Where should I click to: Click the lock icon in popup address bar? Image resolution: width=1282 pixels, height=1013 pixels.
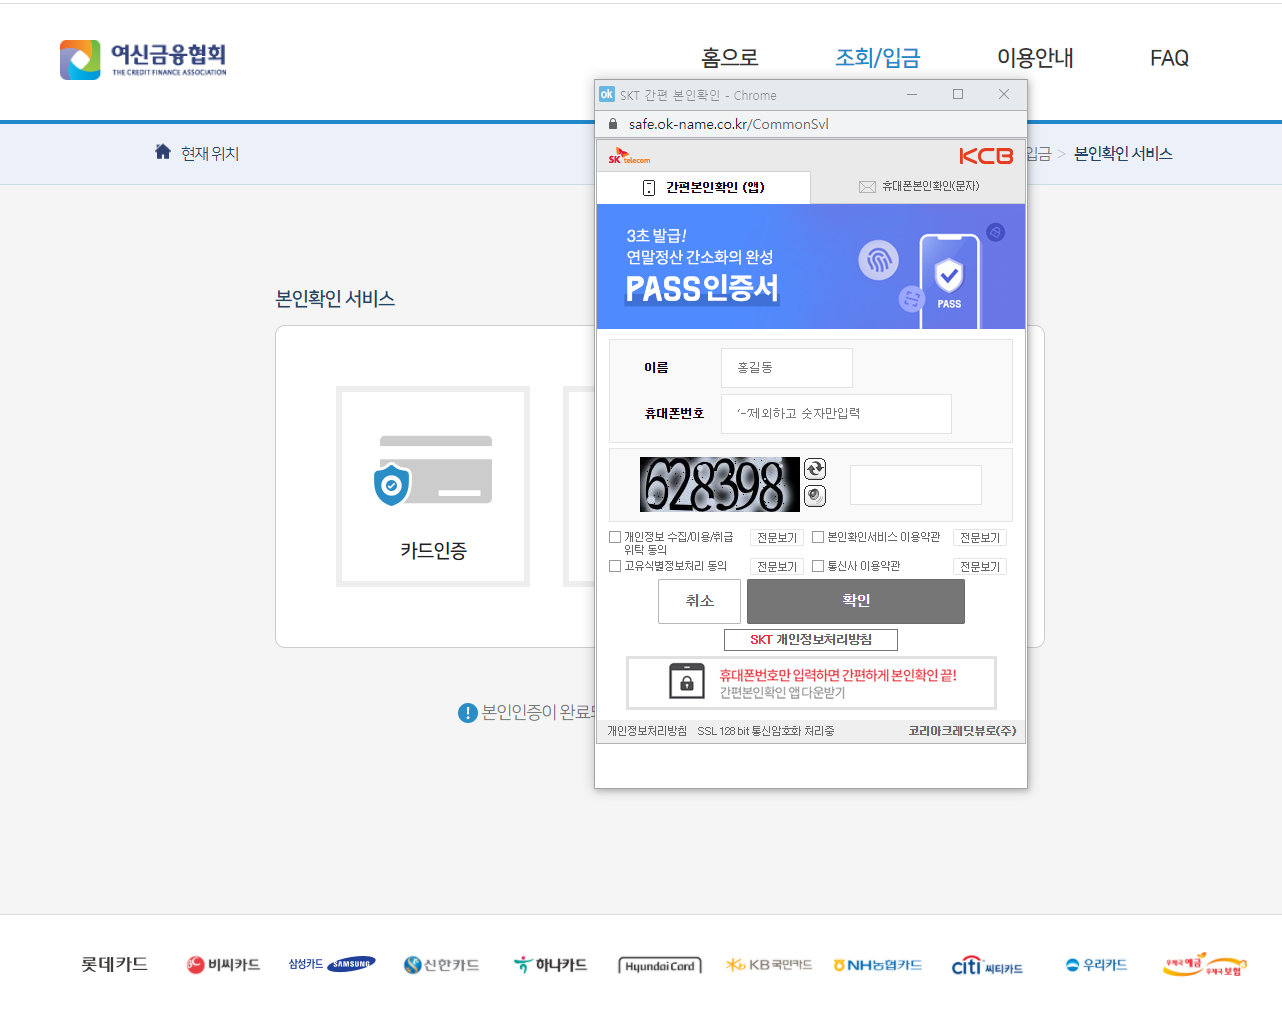[613, 124]
